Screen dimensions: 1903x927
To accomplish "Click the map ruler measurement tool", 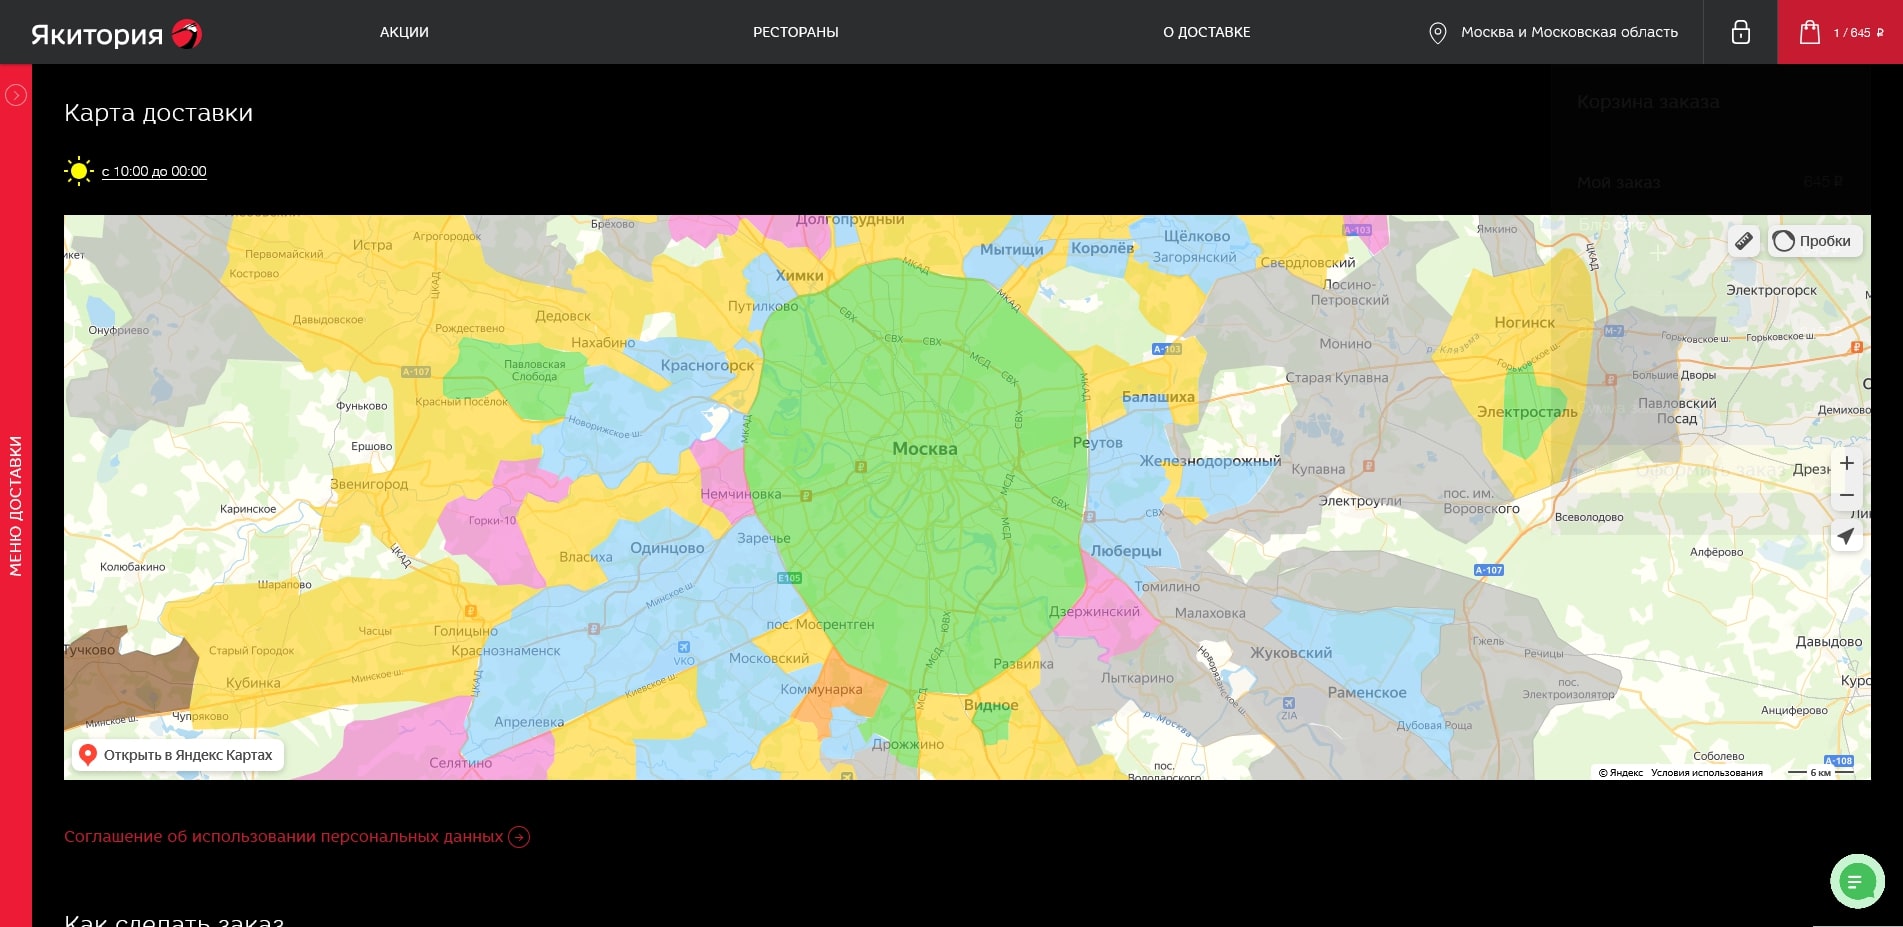I will 1743,241.
